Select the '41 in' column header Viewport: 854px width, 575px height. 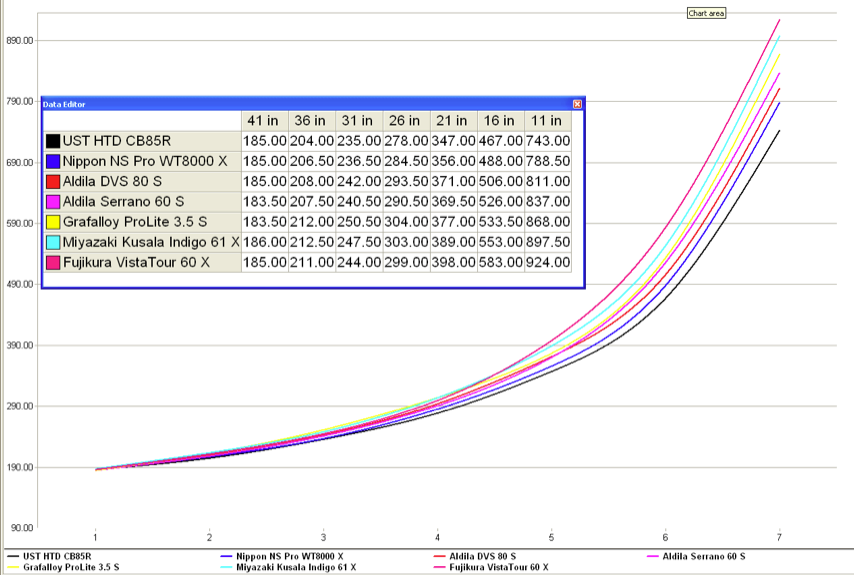coord(265,121)
